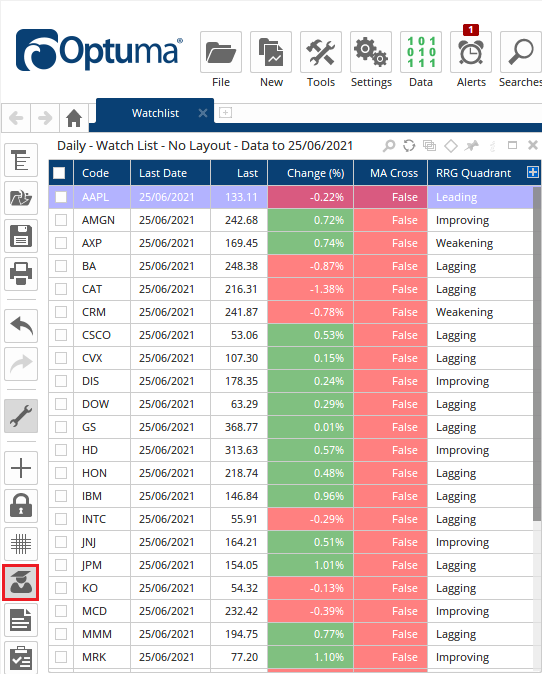Tick the AMGN row checkbox
Image resolution: width=542 pixels, height=674 pixels.
[61, 220]
